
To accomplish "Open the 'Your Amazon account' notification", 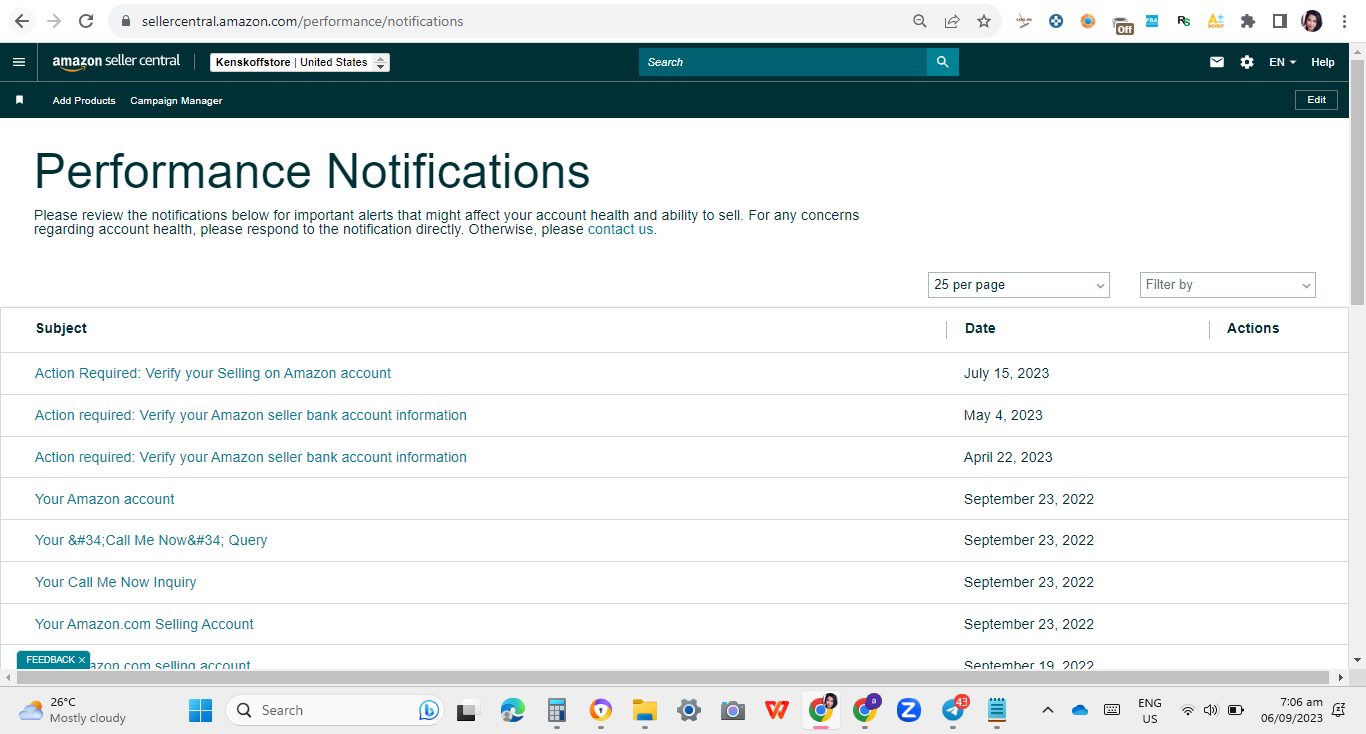I will 105,499.
